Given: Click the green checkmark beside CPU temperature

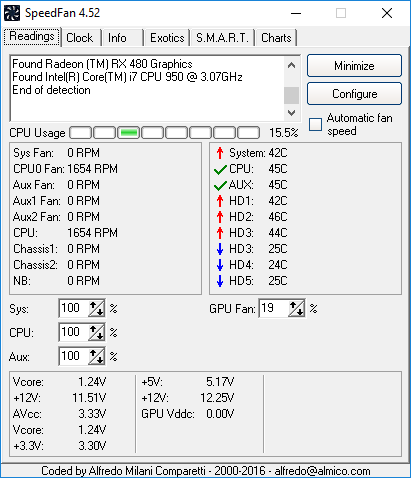Looking at the screenshot, I should pyautogui.click(x=220, y=169).
